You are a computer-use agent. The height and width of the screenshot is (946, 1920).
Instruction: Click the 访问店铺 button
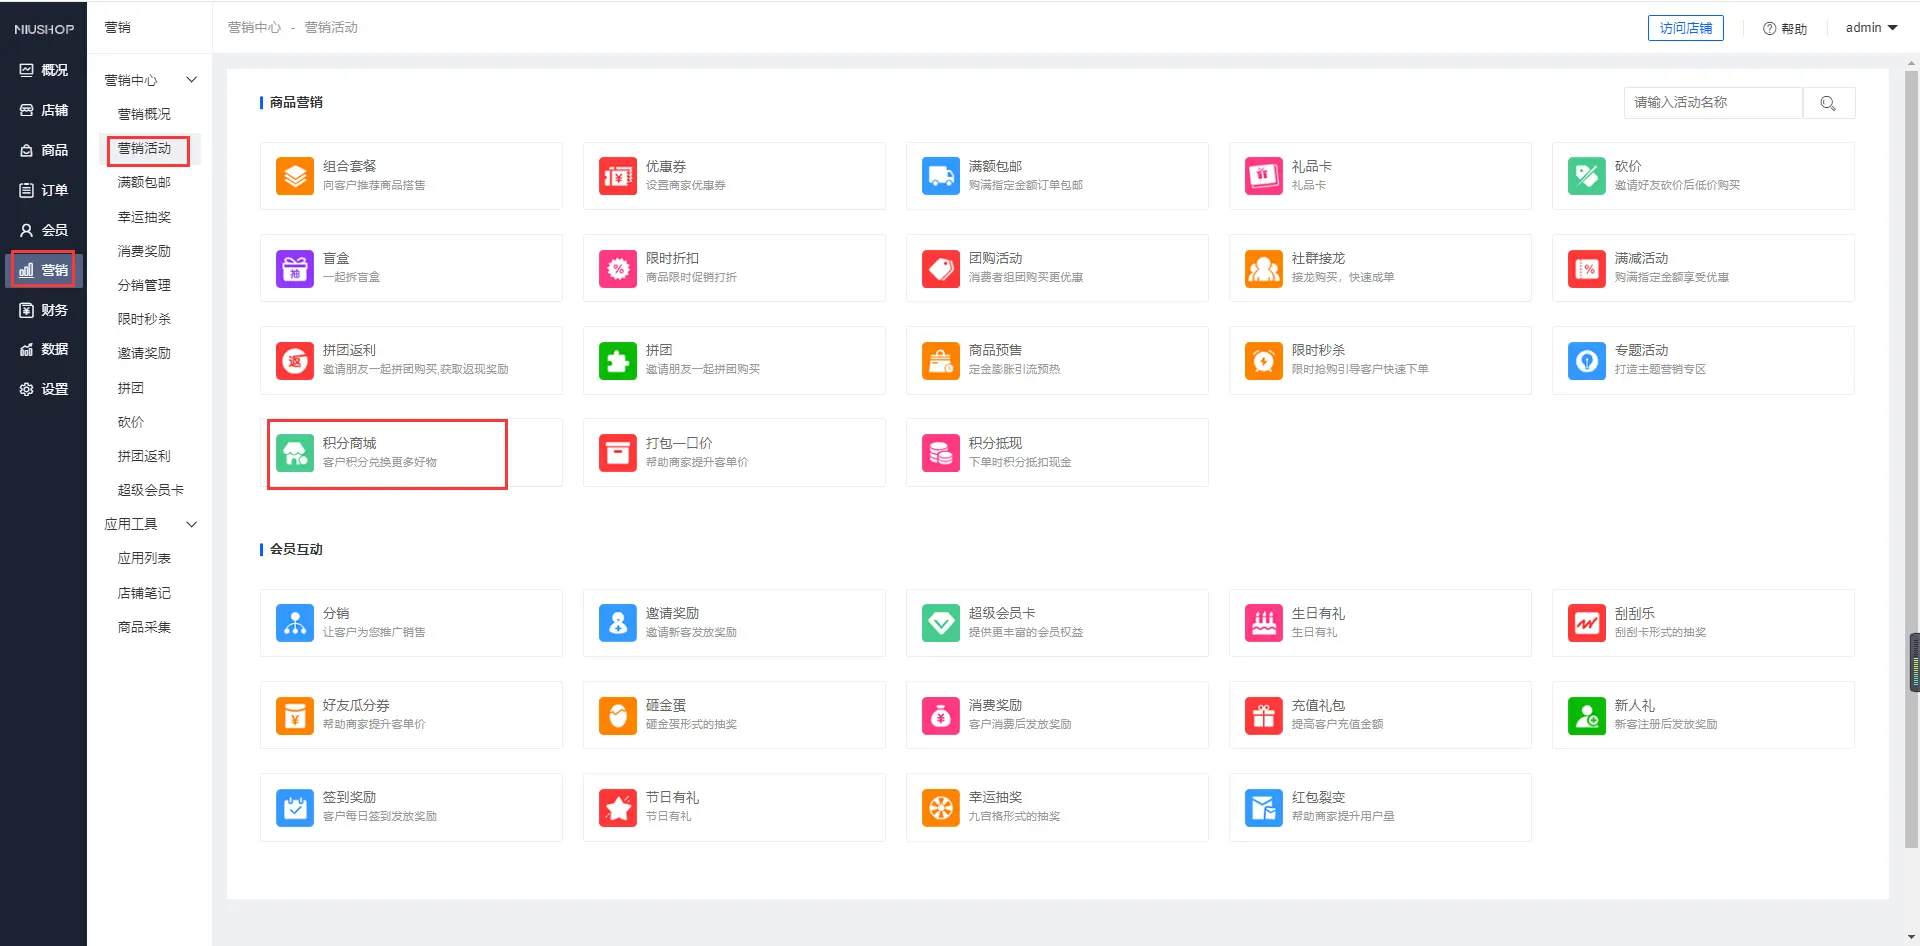coord(1685,28)
